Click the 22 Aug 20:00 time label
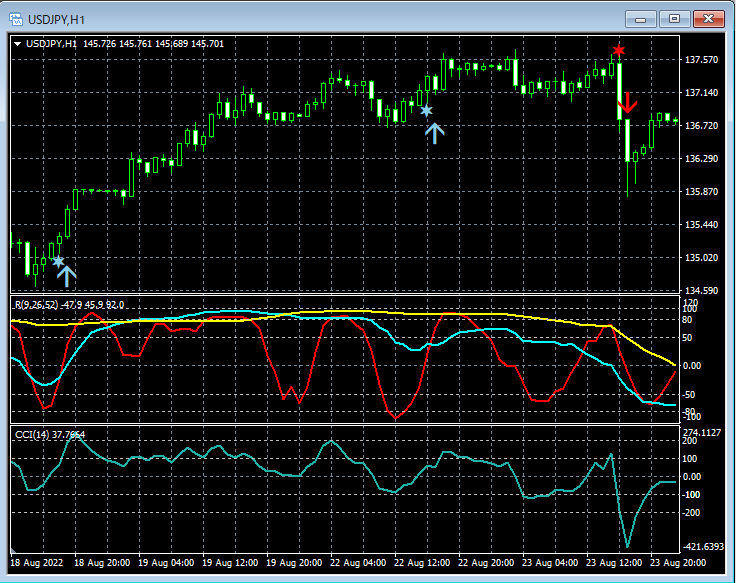 486,563
